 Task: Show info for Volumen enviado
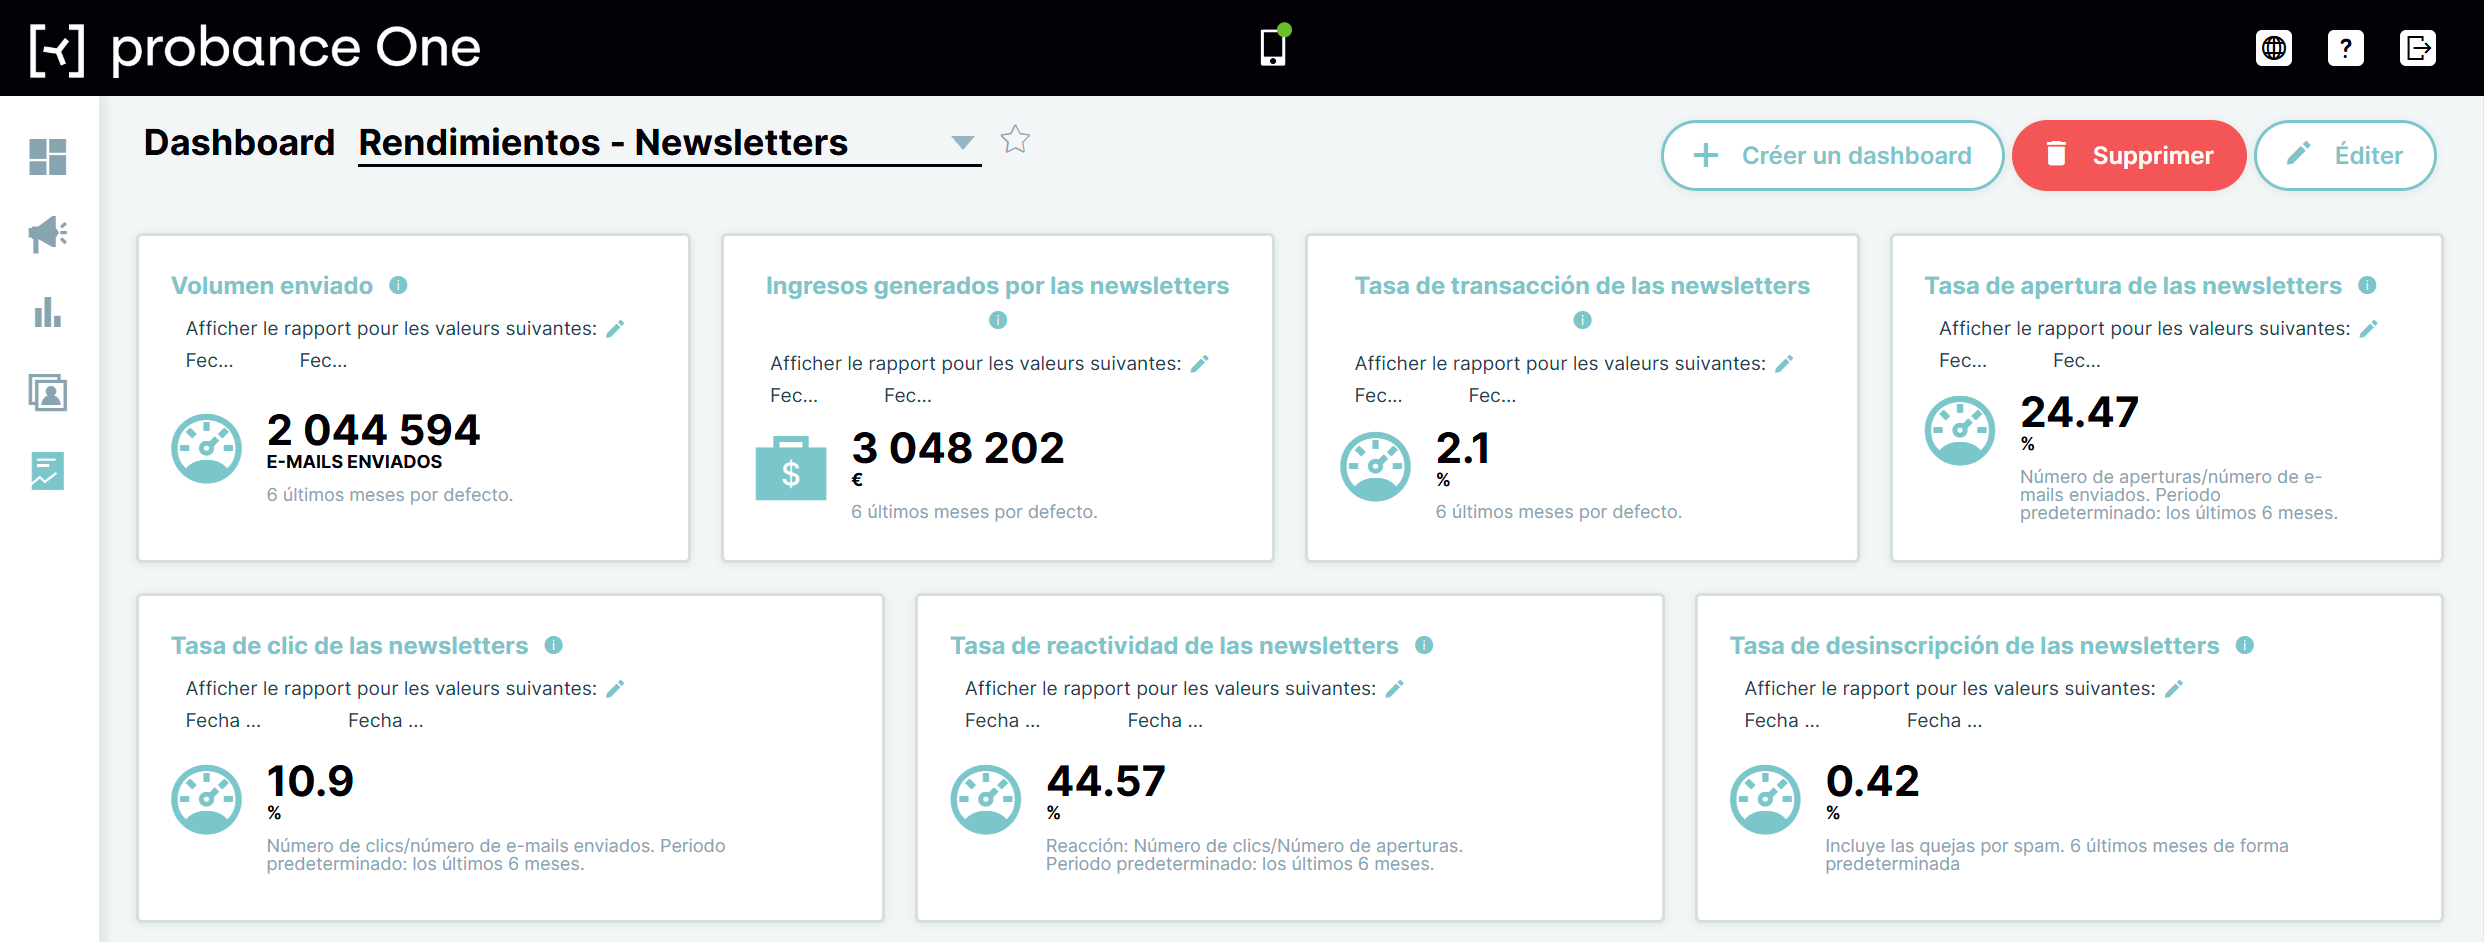[x=398, y=285]
